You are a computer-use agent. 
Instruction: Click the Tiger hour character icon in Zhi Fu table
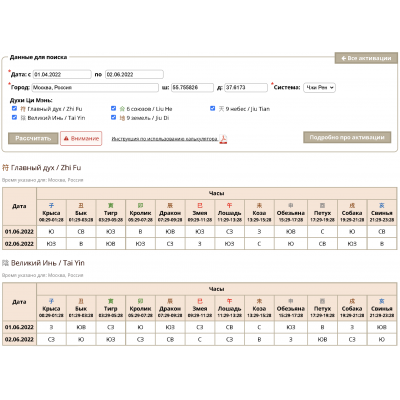click(x=111, y=205)
